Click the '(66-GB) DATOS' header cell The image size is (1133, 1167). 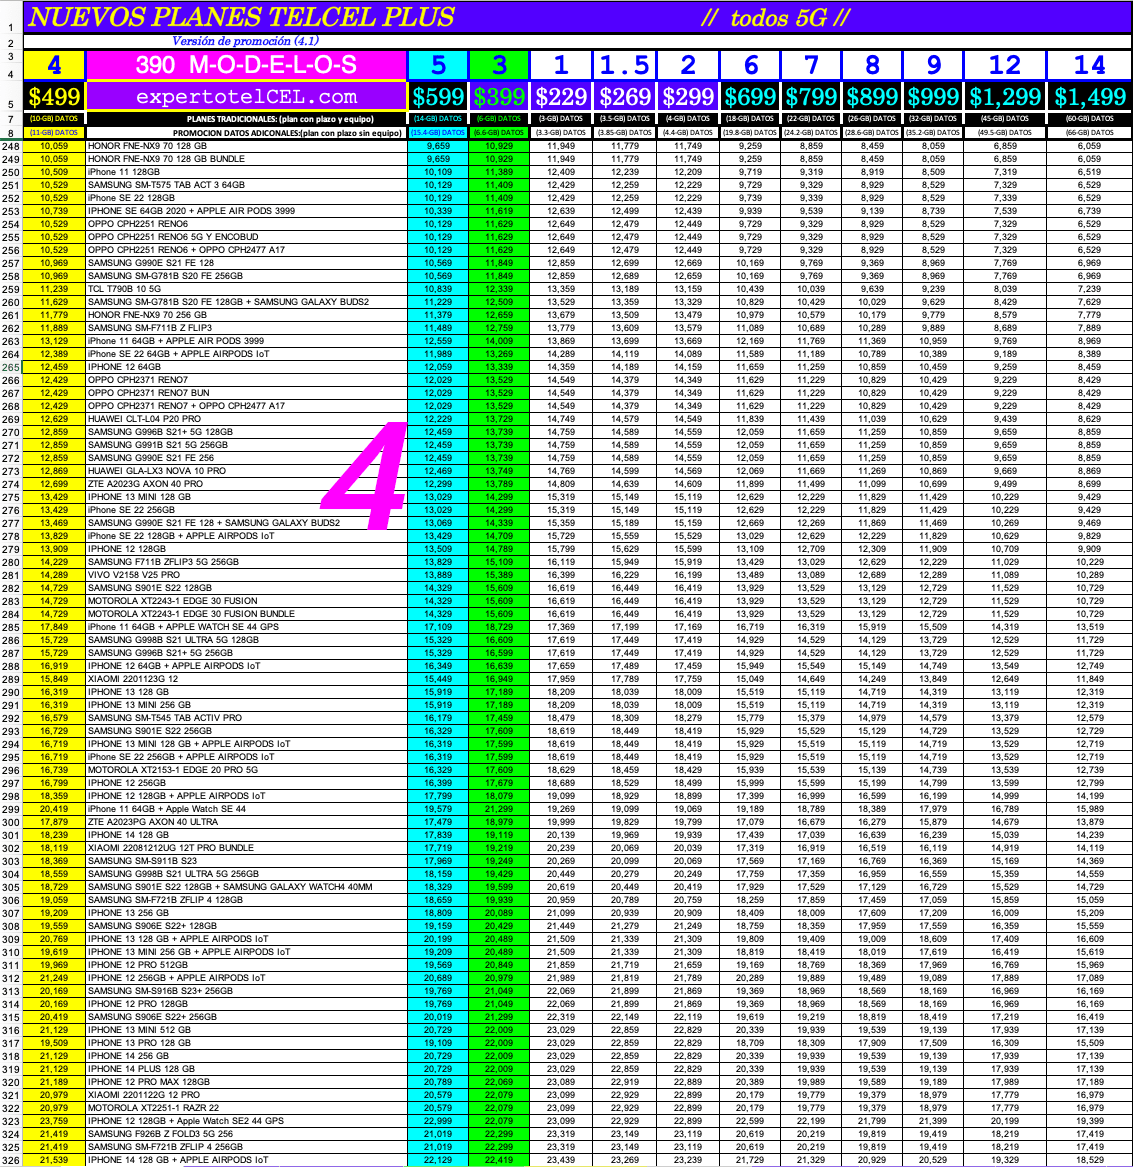click(x=1089, y=132)
